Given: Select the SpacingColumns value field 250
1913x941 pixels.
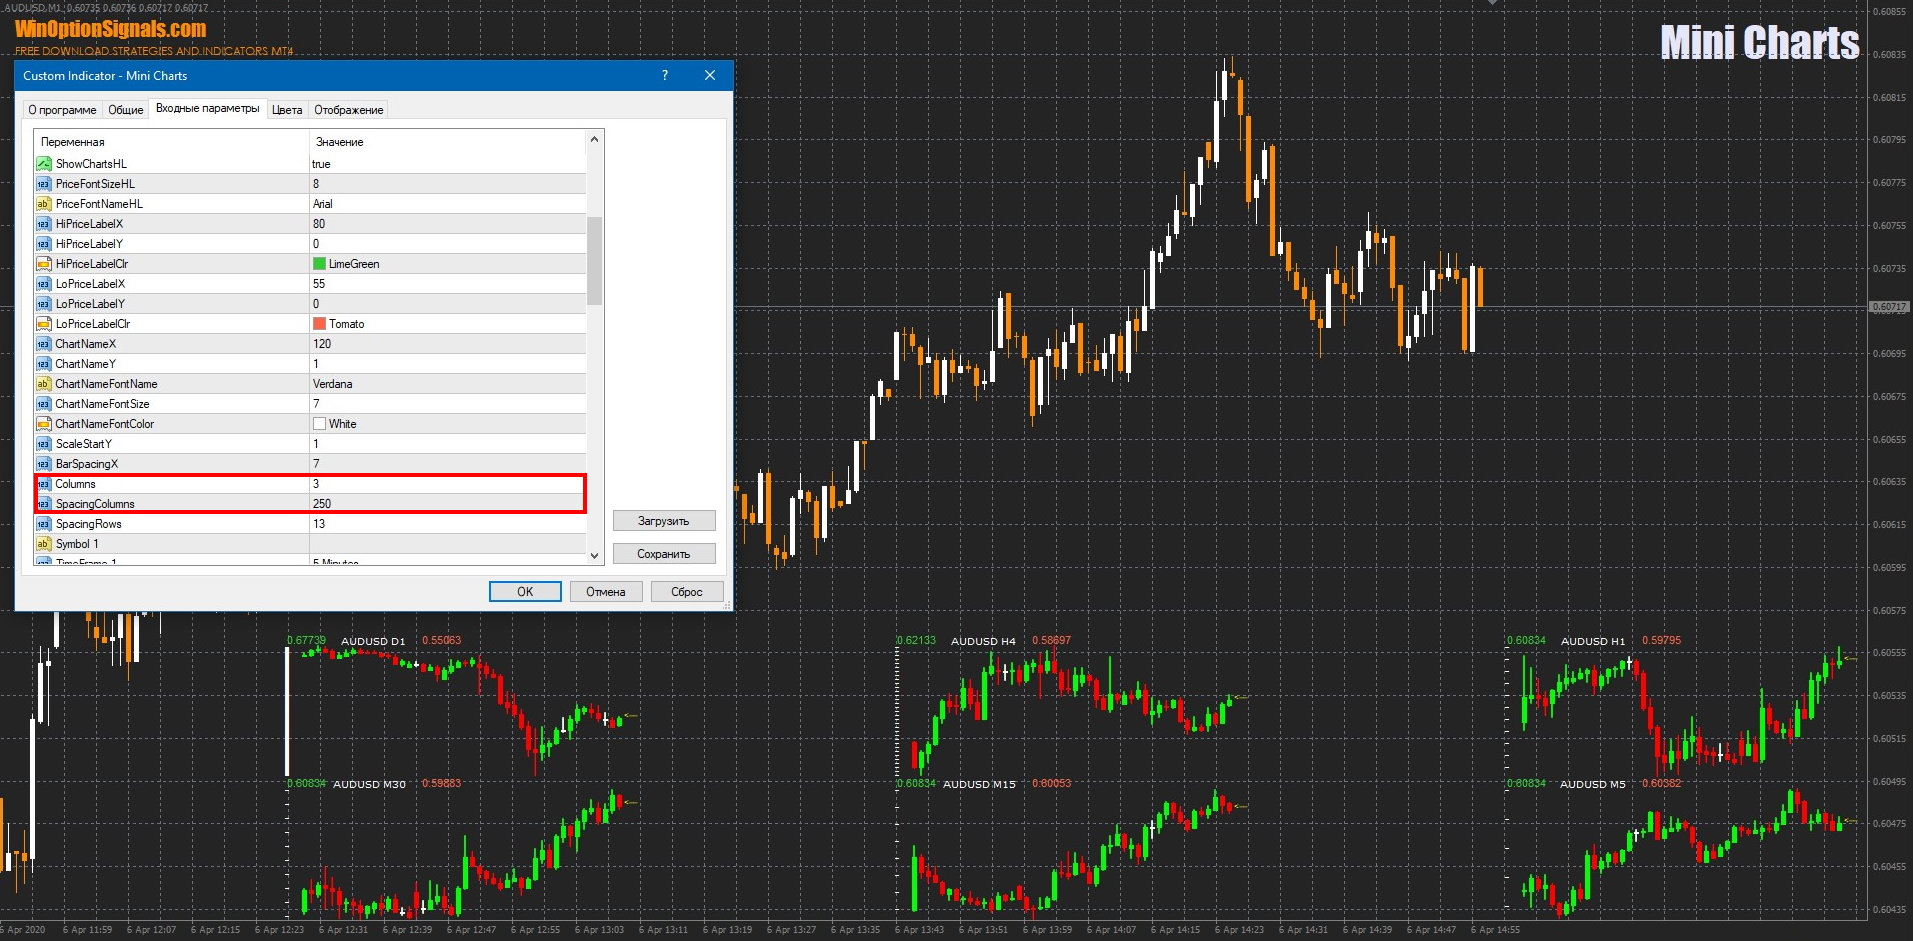Looking at the screenshot, I should click(x=446, y=504).
